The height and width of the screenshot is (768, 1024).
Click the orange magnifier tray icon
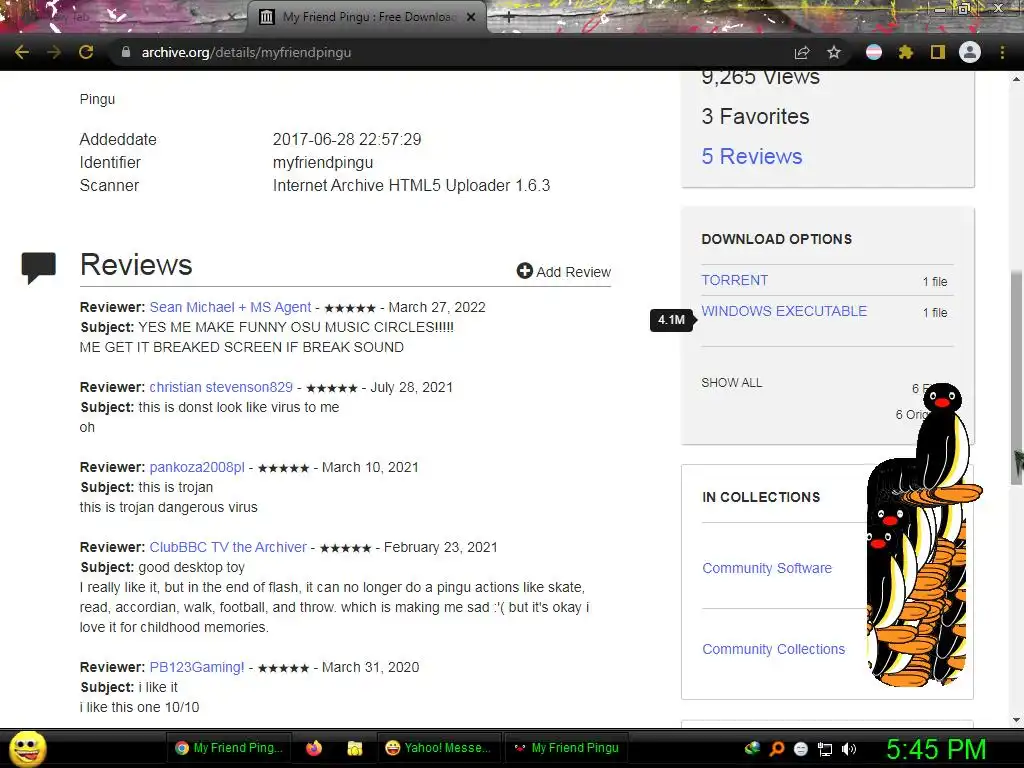(777, 748)
